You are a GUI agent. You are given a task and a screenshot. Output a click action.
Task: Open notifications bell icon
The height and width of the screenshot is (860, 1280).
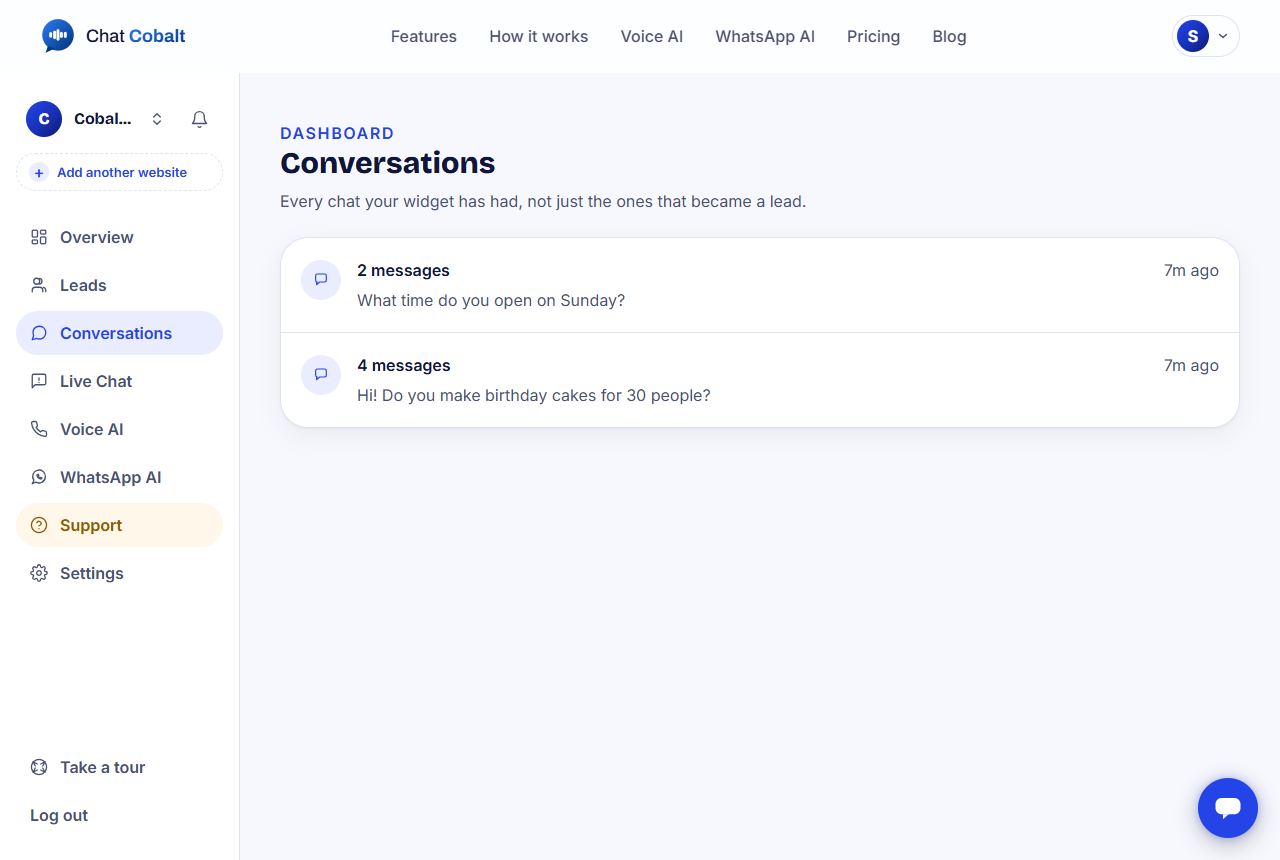tap(200, 119)
